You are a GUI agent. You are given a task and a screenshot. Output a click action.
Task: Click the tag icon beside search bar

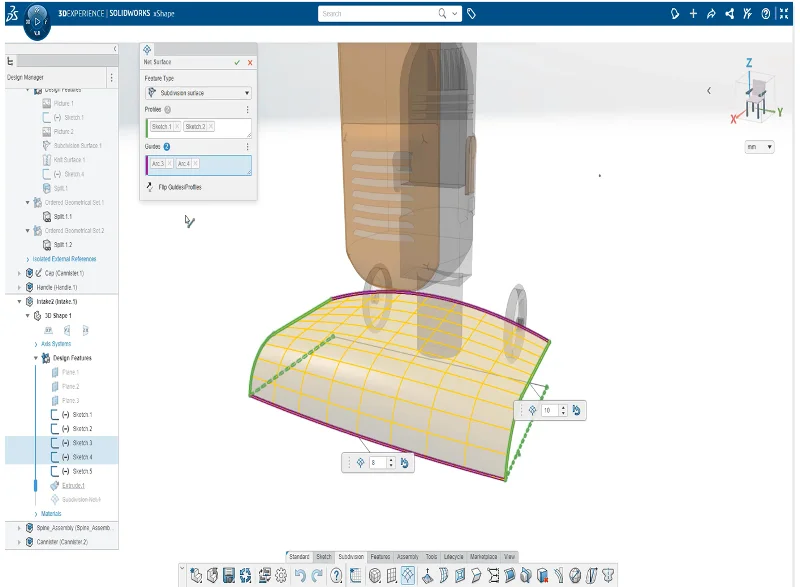click(x=472, y=14)
